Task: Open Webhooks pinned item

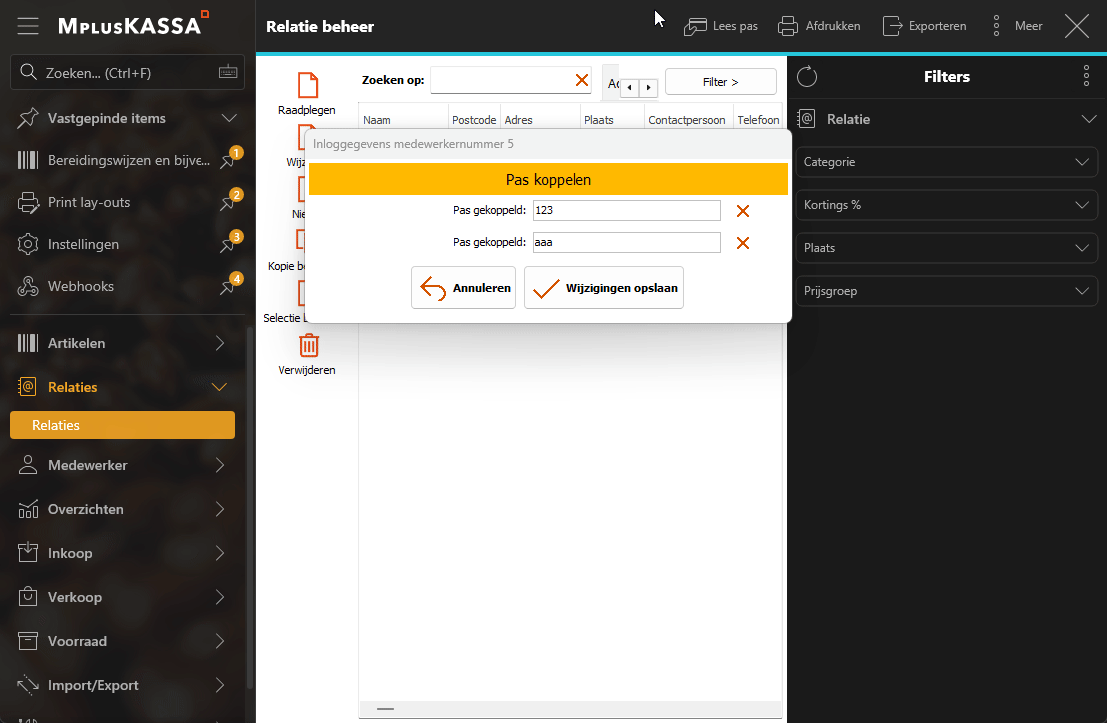Action: click(80, 286)
